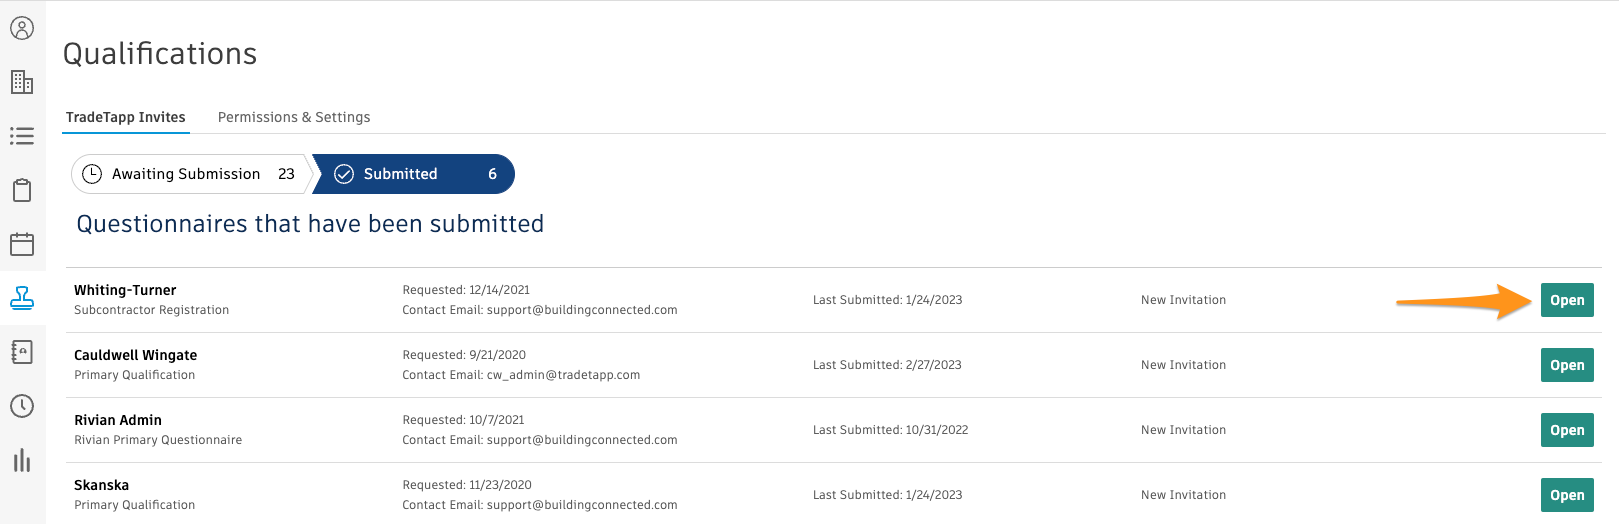Open the Skanska Primary Qualification questionnaire
This screenshot has height=524, width=1619.
point(1567,495)
